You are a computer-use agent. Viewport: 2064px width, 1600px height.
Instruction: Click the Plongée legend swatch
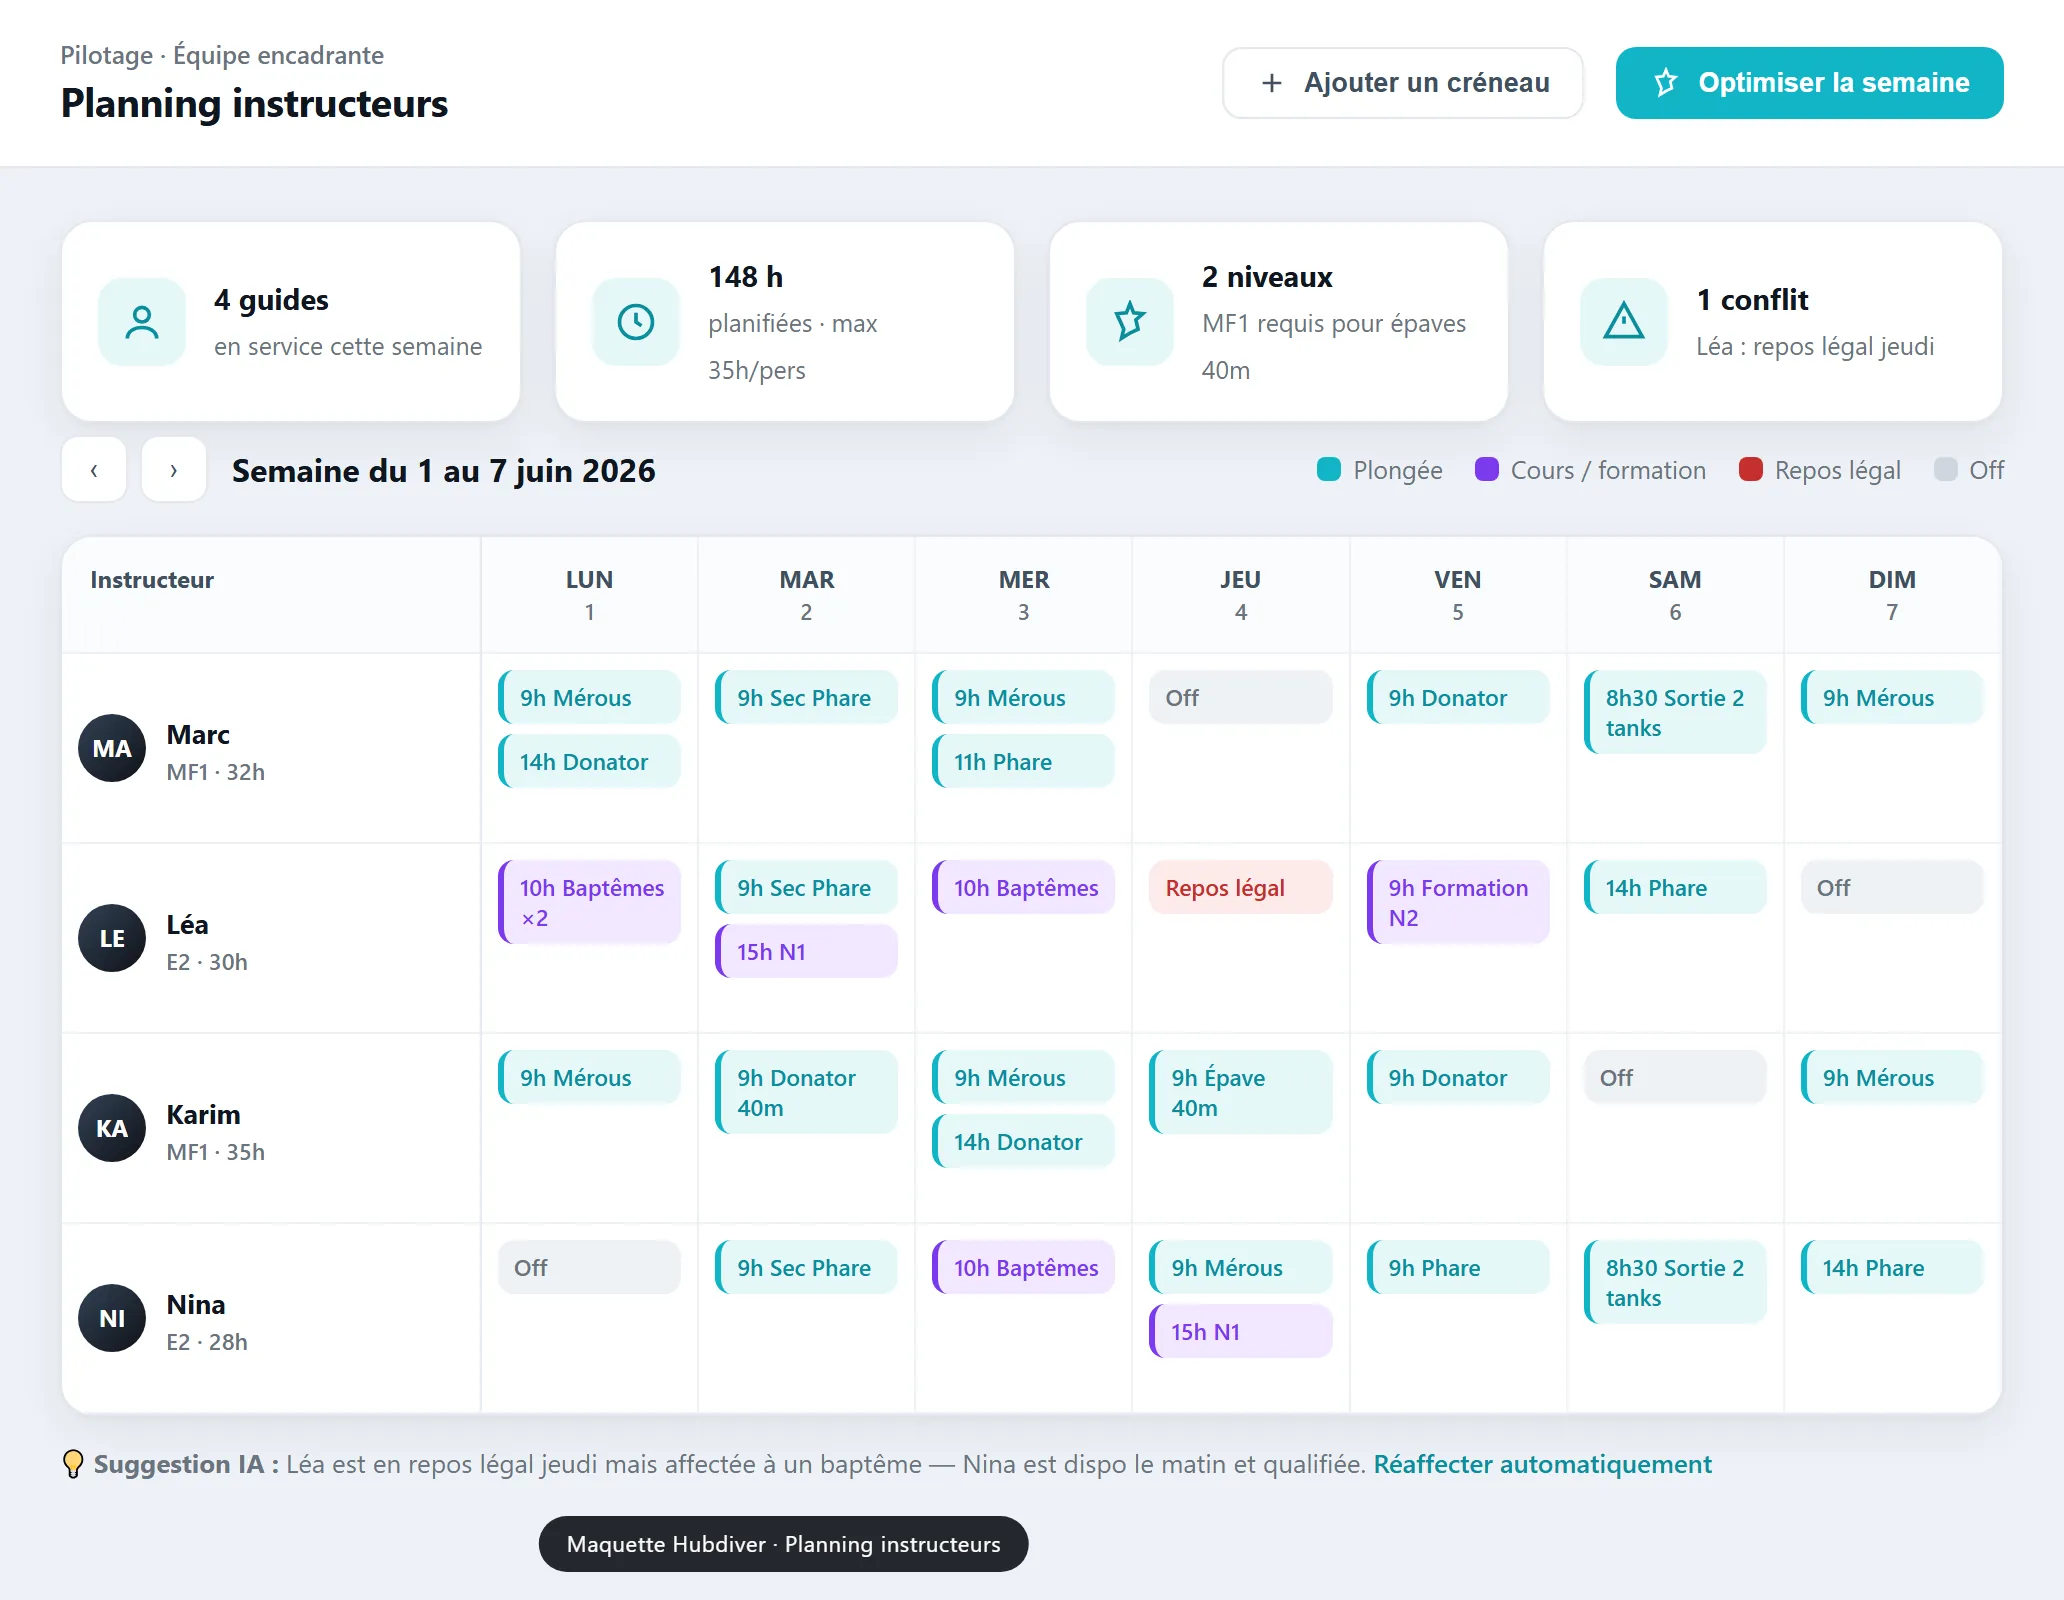tap(1329, 469)
